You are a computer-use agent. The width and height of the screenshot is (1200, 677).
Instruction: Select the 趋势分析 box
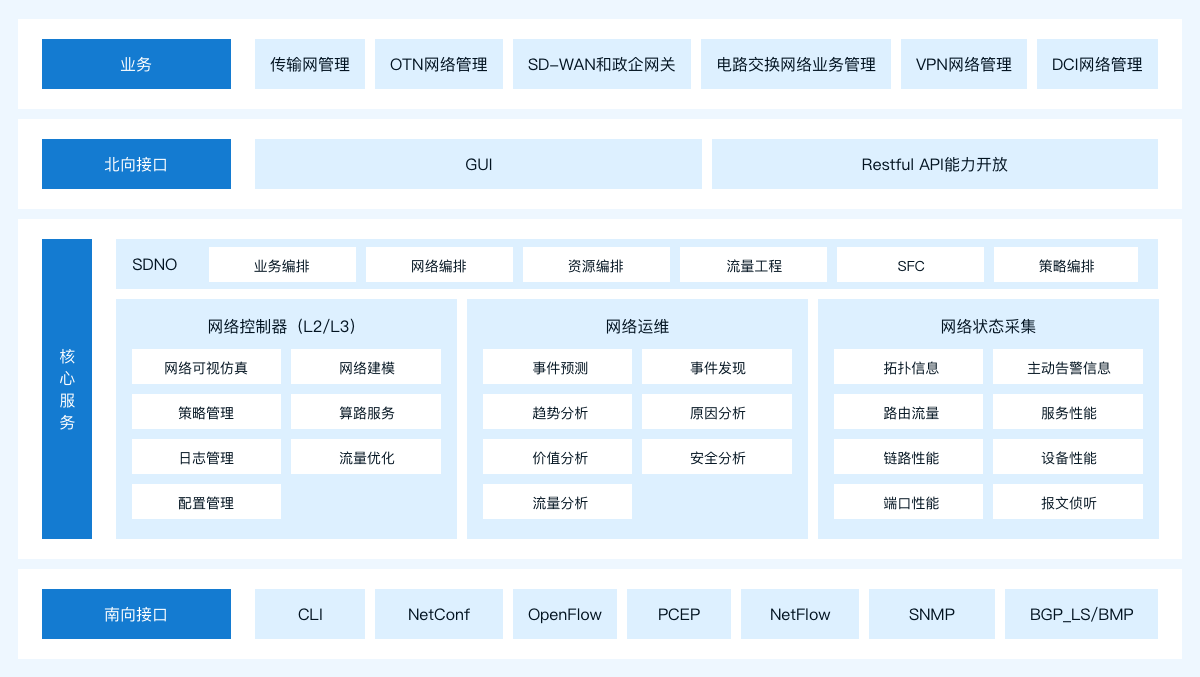(x=557, y=412)
